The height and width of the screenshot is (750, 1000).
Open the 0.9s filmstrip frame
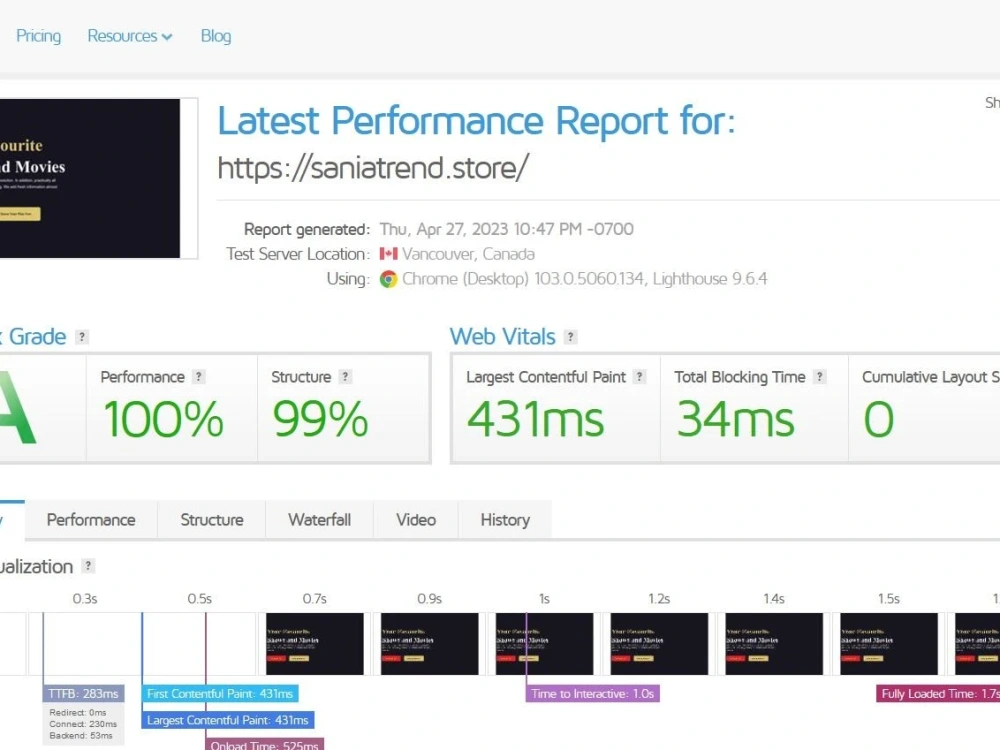click(x=429, y=643)
